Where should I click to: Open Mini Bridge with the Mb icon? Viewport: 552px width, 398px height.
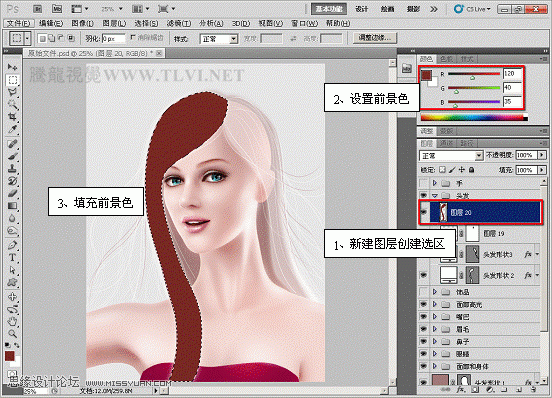(57, 9)
